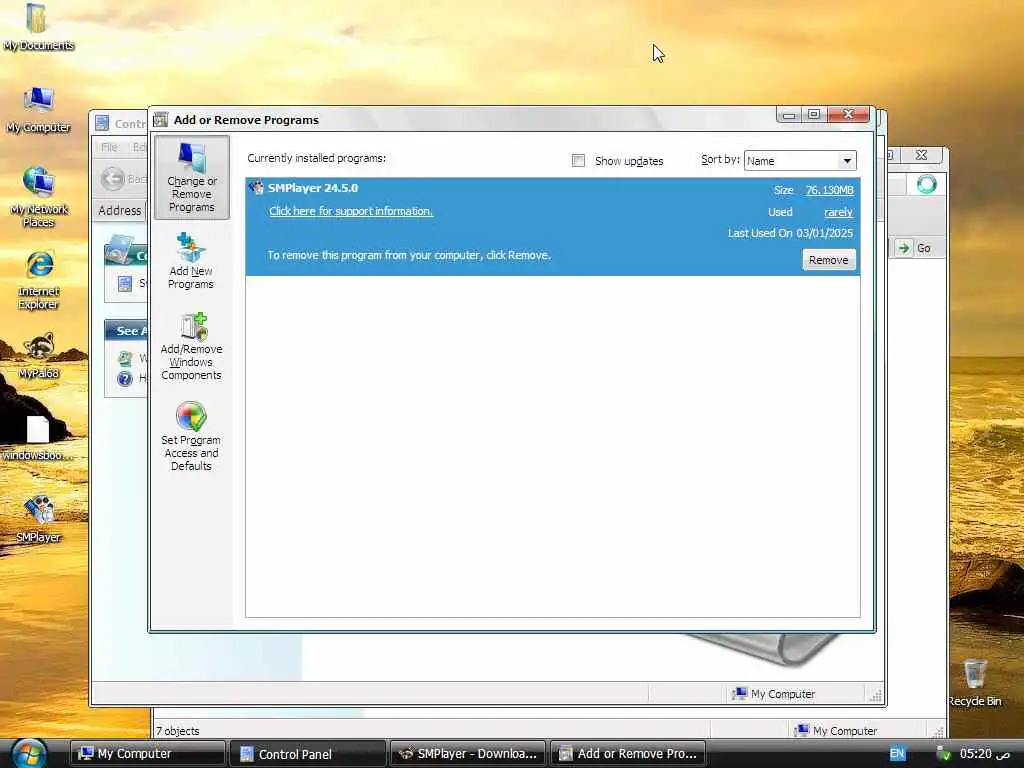Click Remove button for SMPlayer

828,260
